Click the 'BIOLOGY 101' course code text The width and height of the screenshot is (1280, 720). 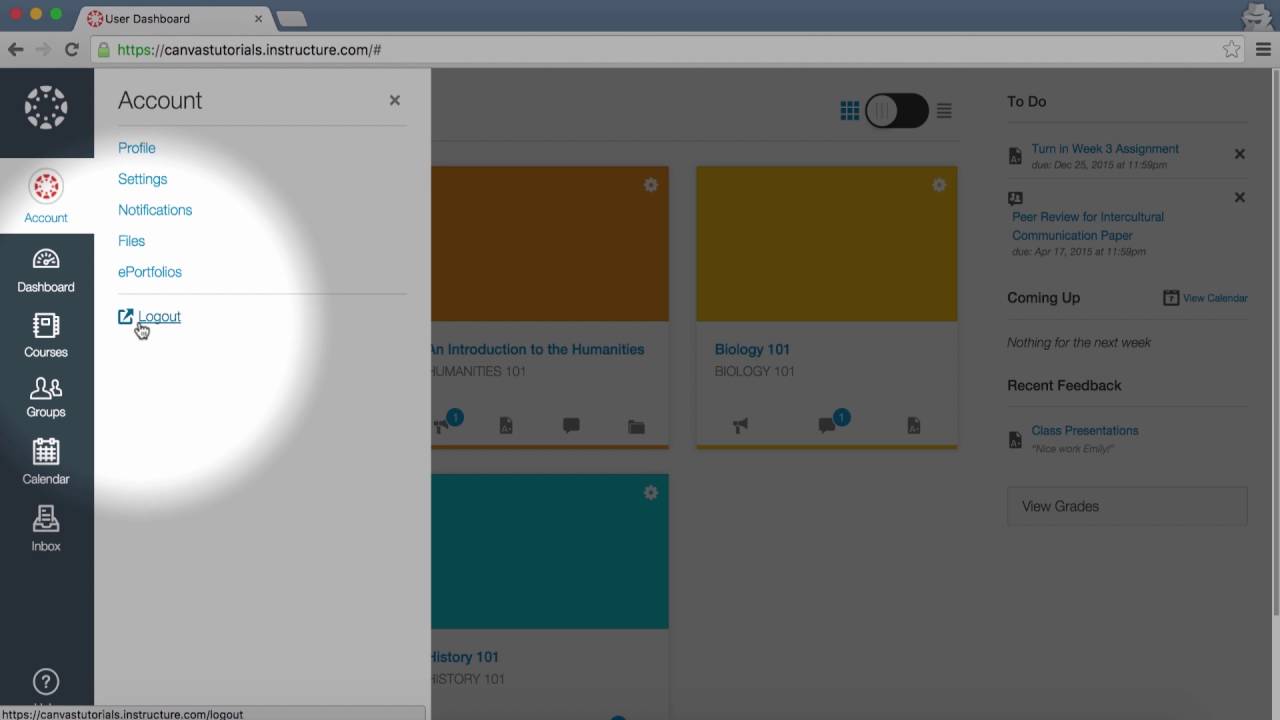coord(755,371)
